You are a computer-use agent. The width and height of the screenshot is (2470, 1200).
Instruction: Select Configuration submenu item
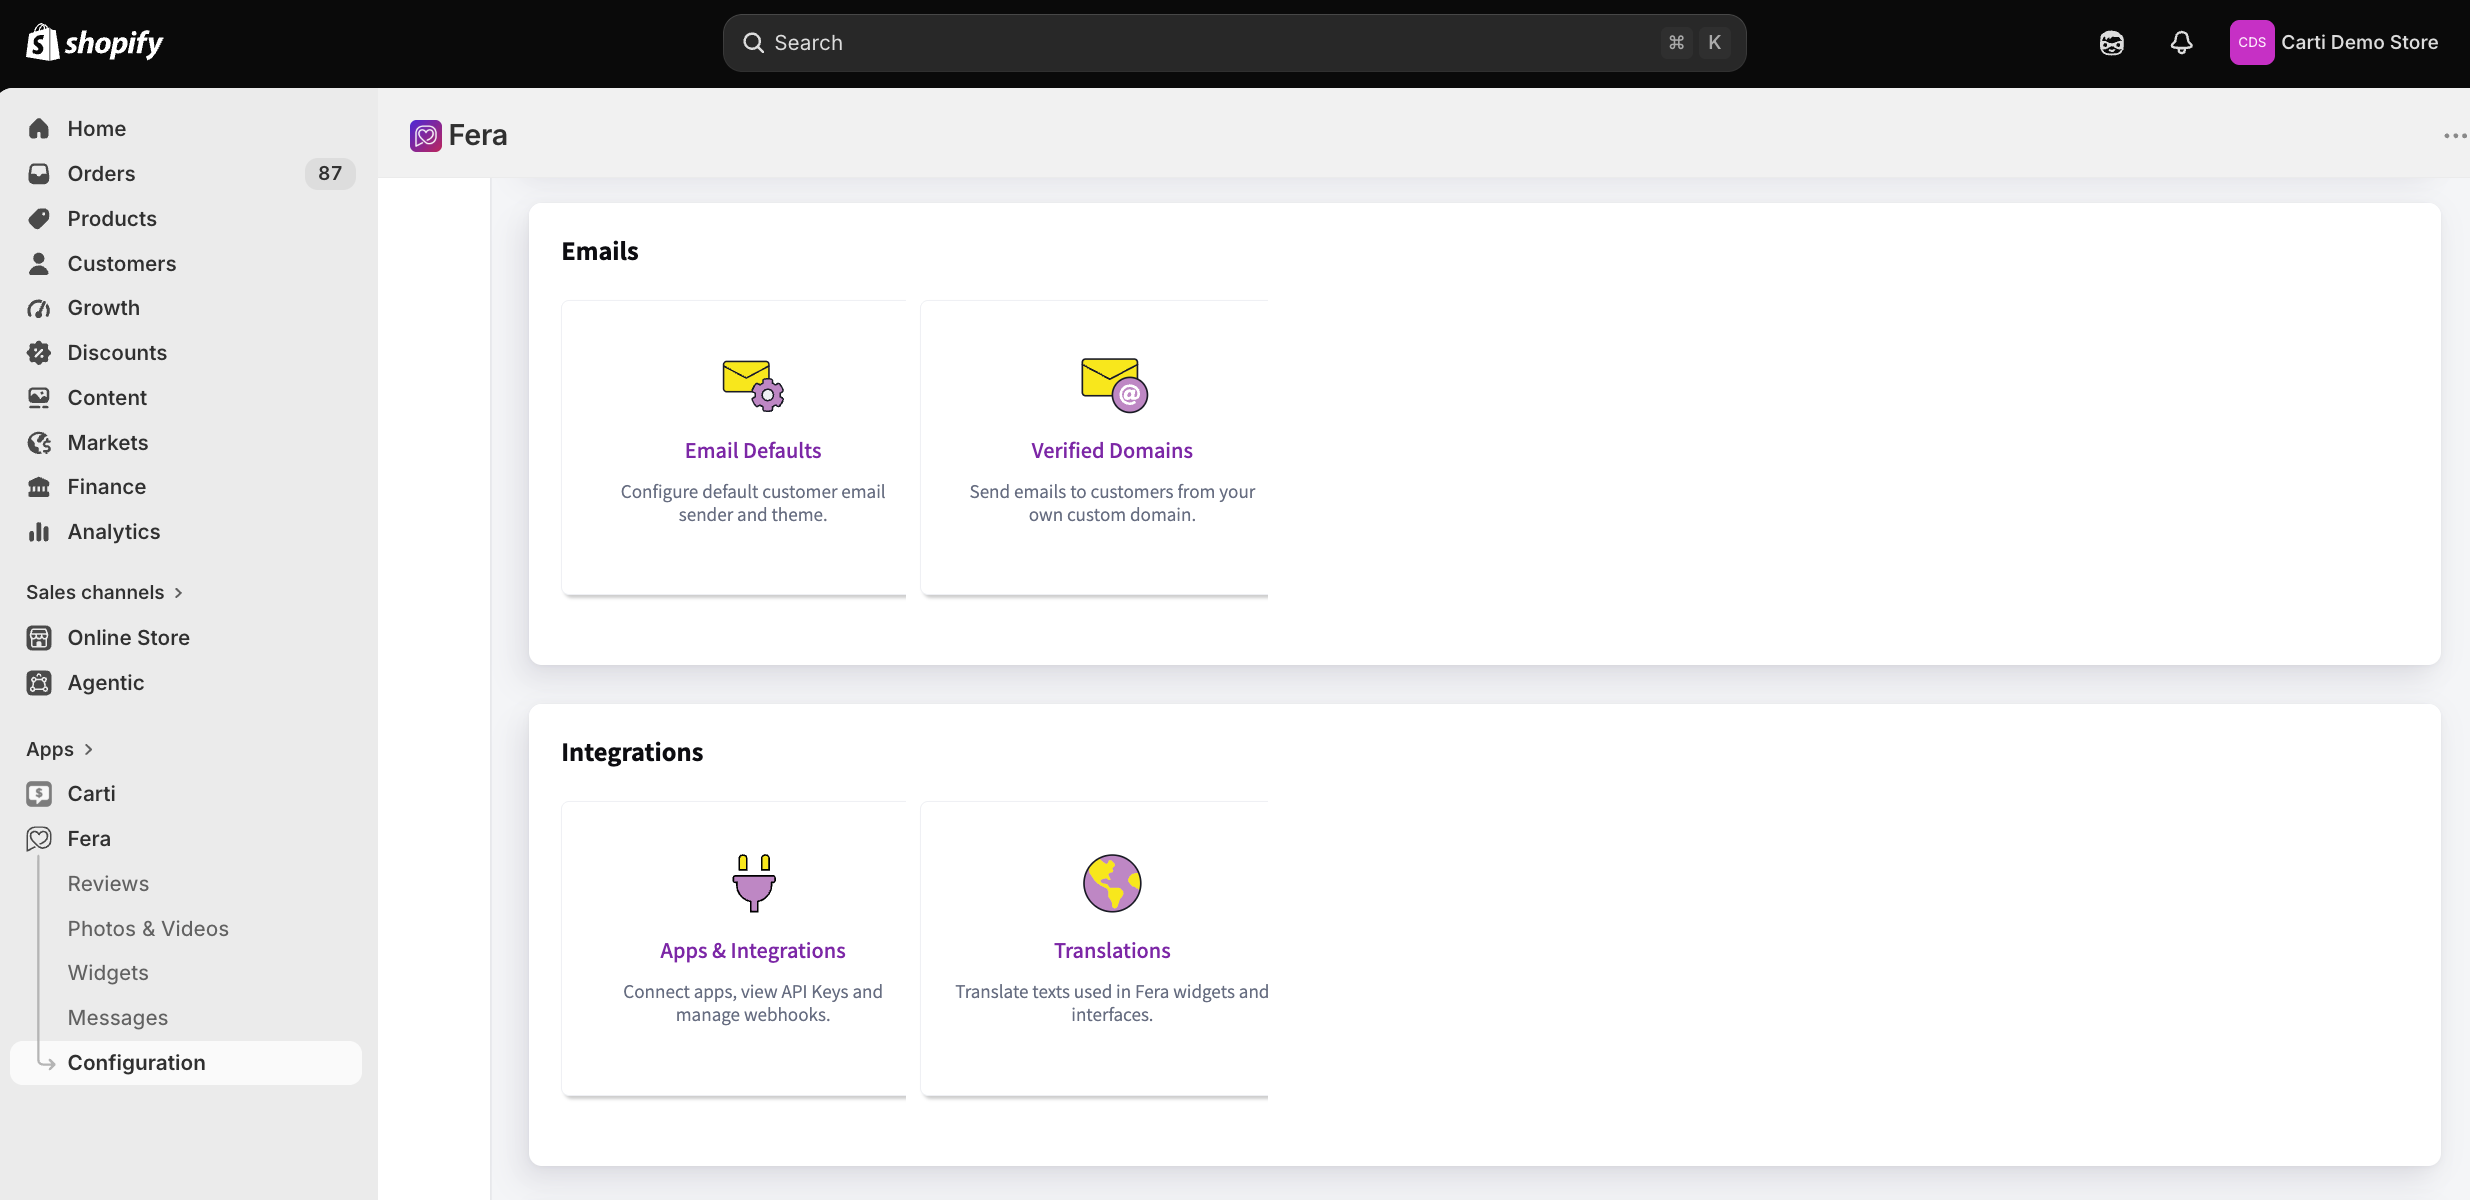coord(186,1063)
